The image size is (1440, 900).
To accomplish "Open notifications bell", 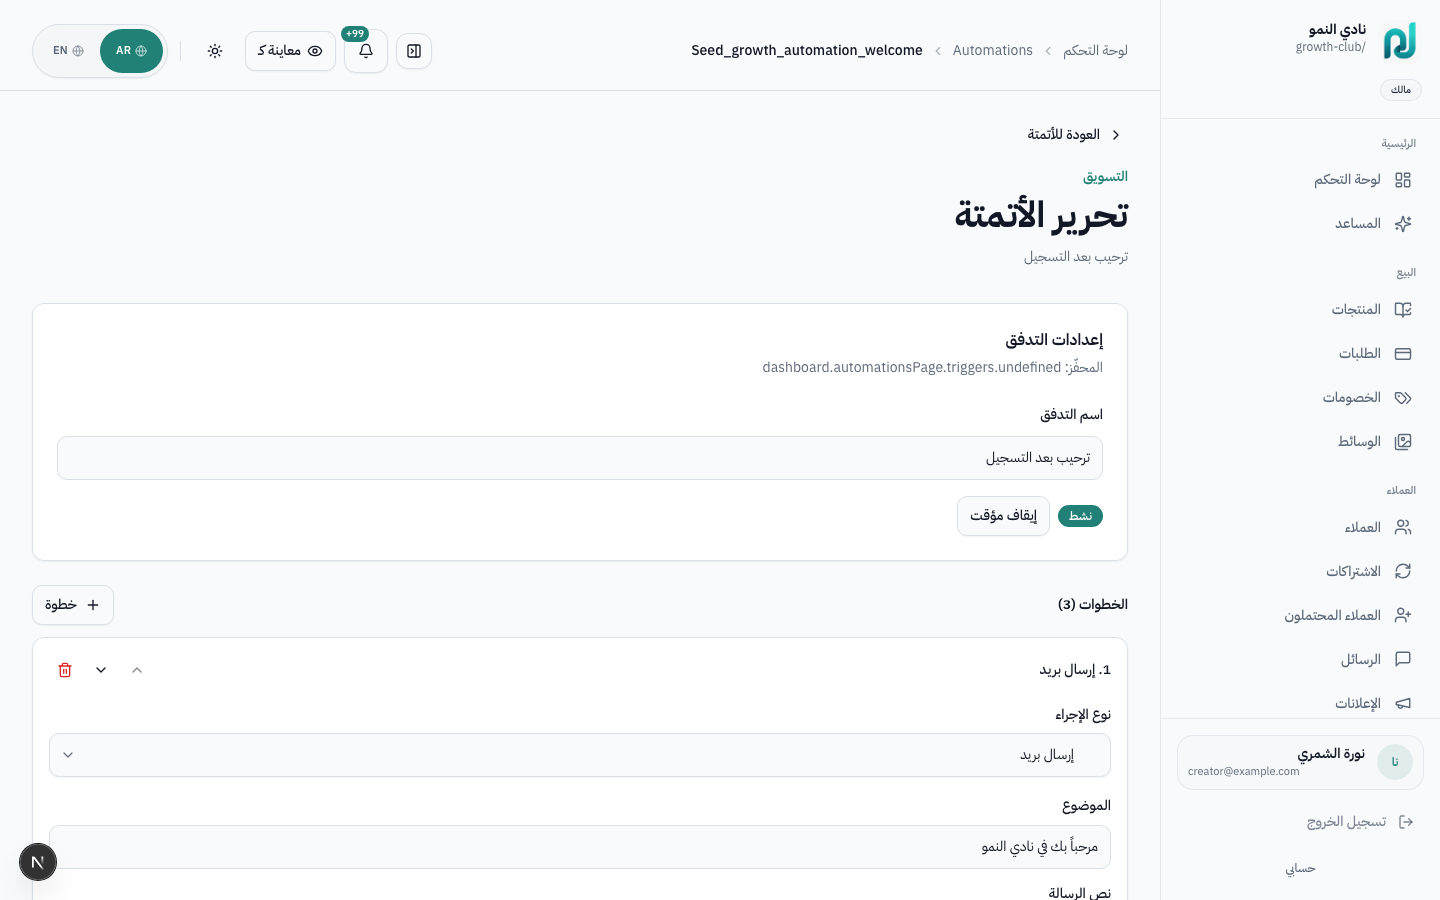I will pyautogui.click(x=366, y=51).
